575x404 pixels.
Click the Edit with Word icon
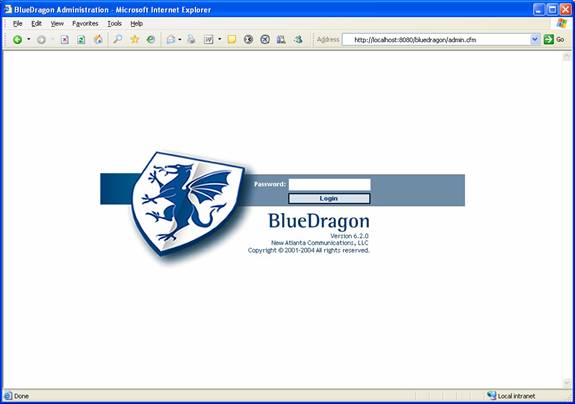[x=208, y=40]
